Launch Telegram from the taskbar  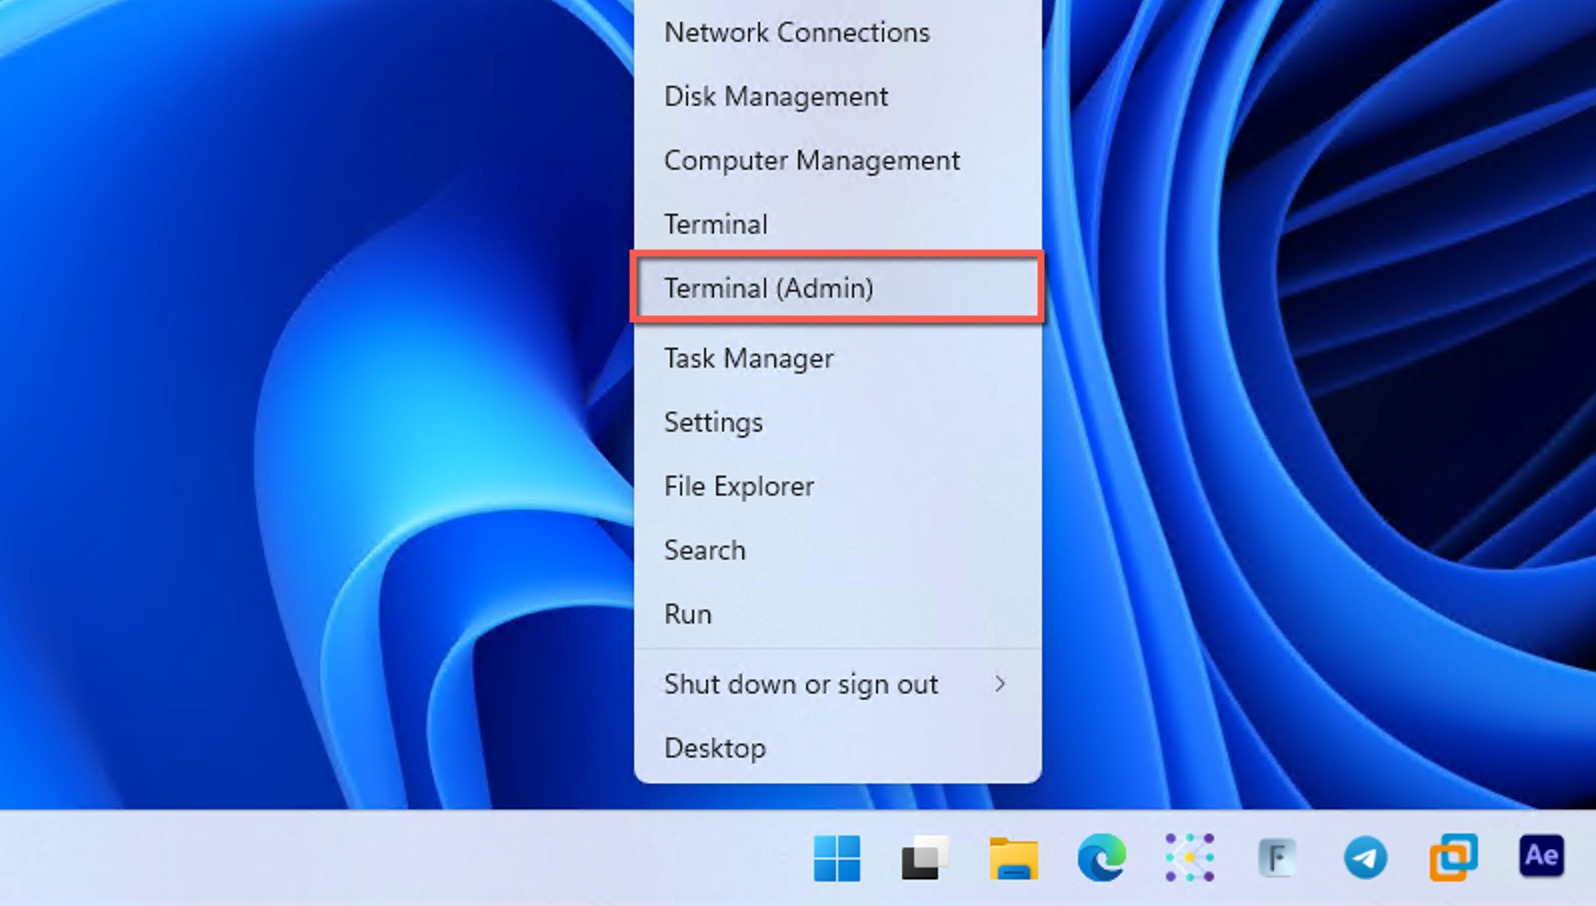pos(1365,858)
